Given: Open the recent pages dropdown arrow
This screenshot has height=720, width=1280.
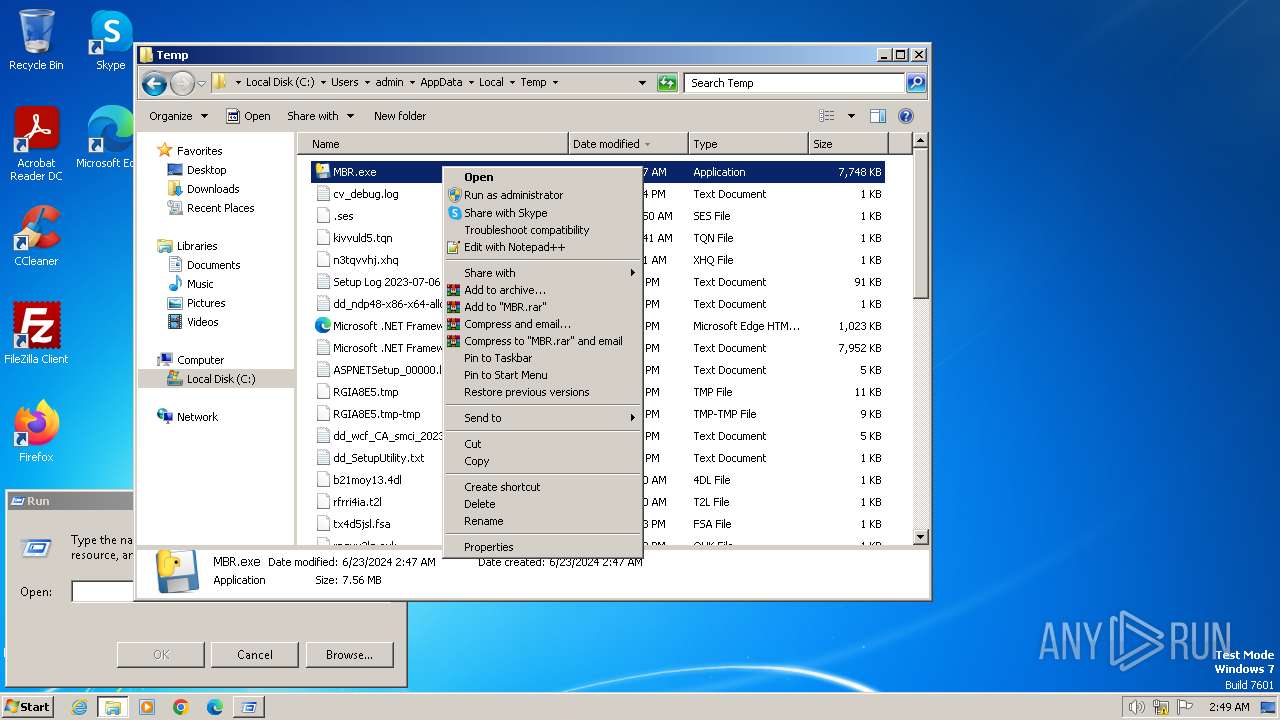Looking at the screenshot, I should tap(201, 83).
